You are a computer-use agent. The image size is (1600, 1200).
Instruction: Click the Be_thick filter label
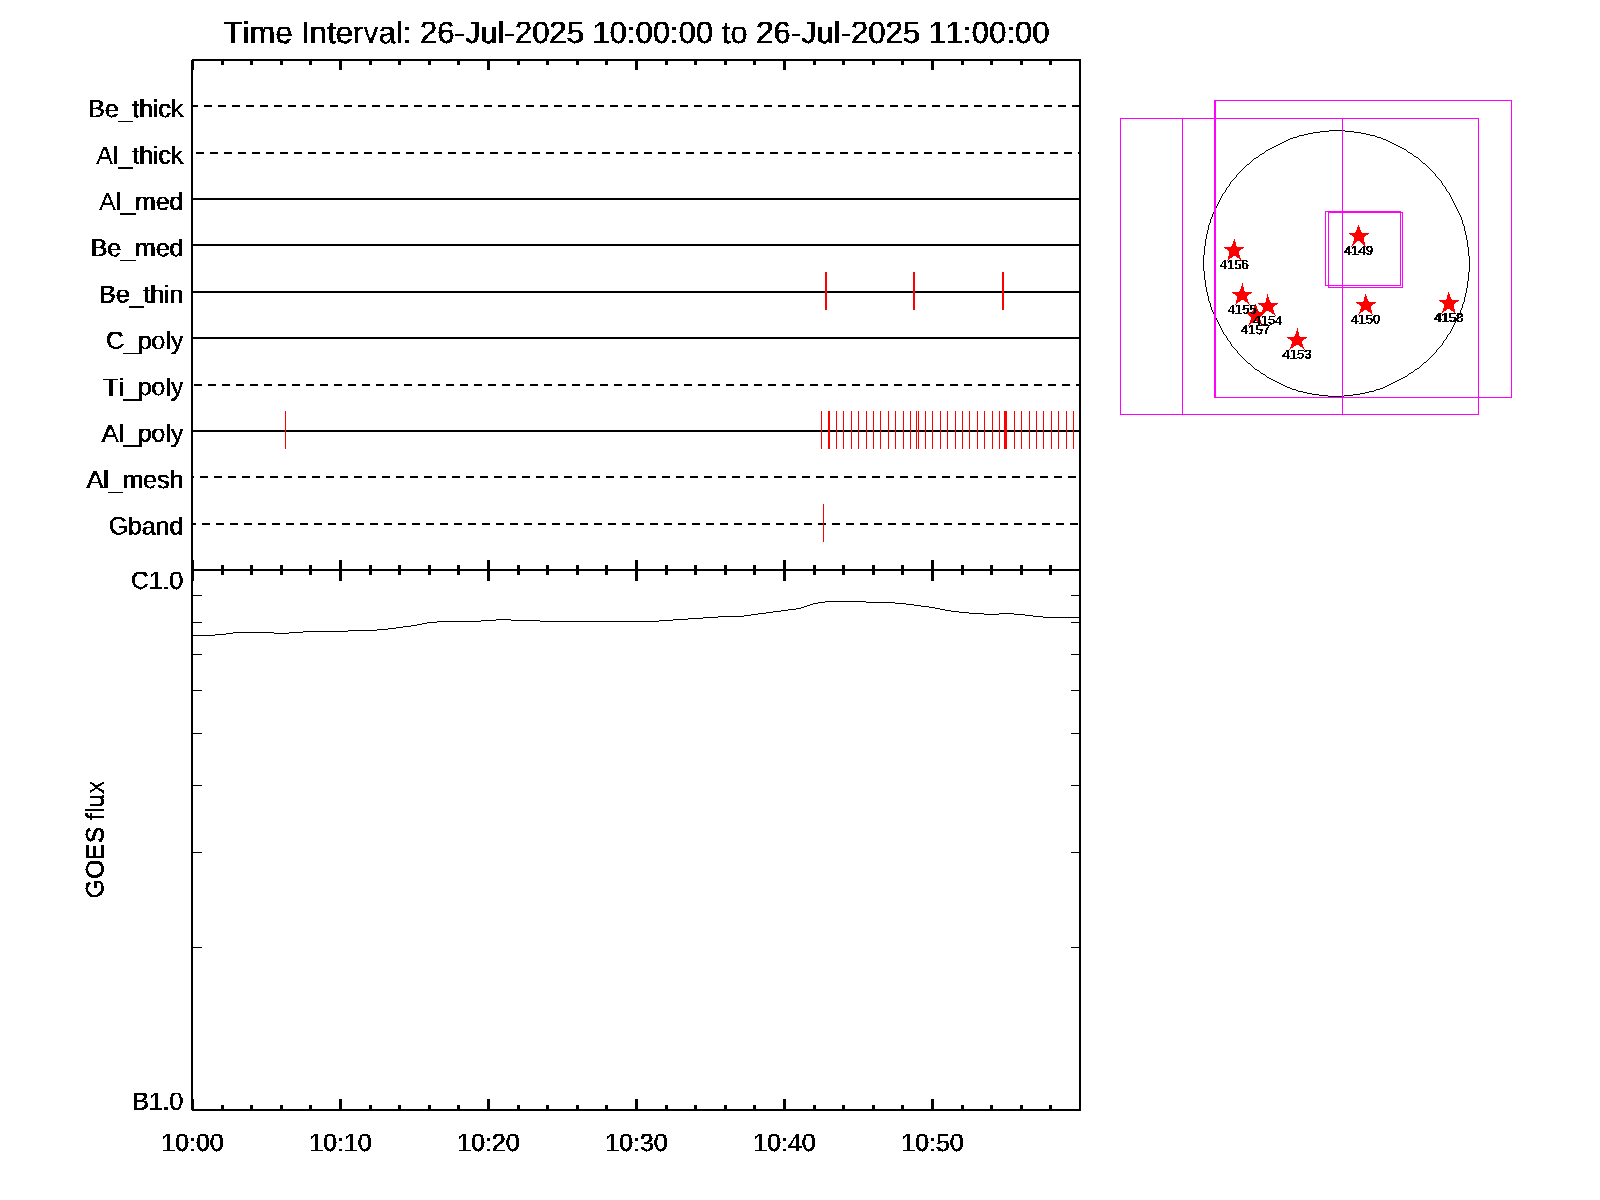(x=136, y=109)
